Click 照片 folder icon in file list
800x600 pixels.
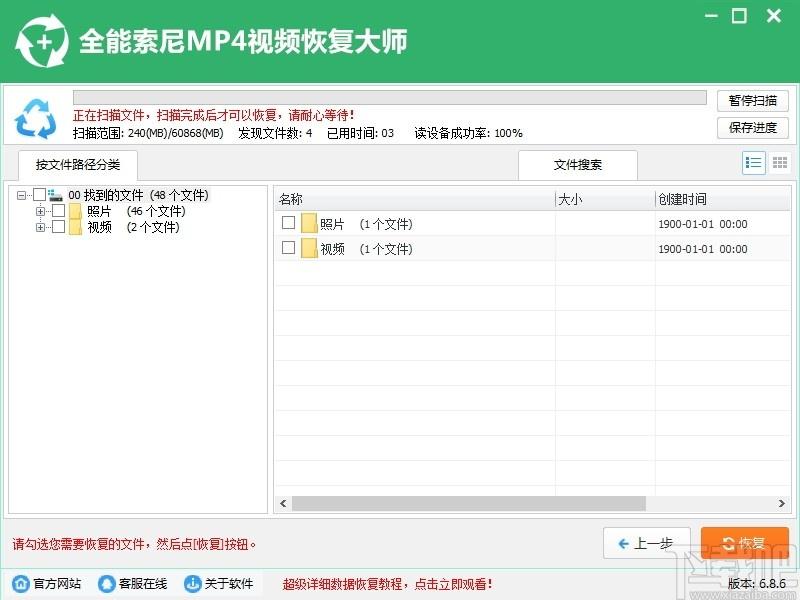[x=309, y=223]
